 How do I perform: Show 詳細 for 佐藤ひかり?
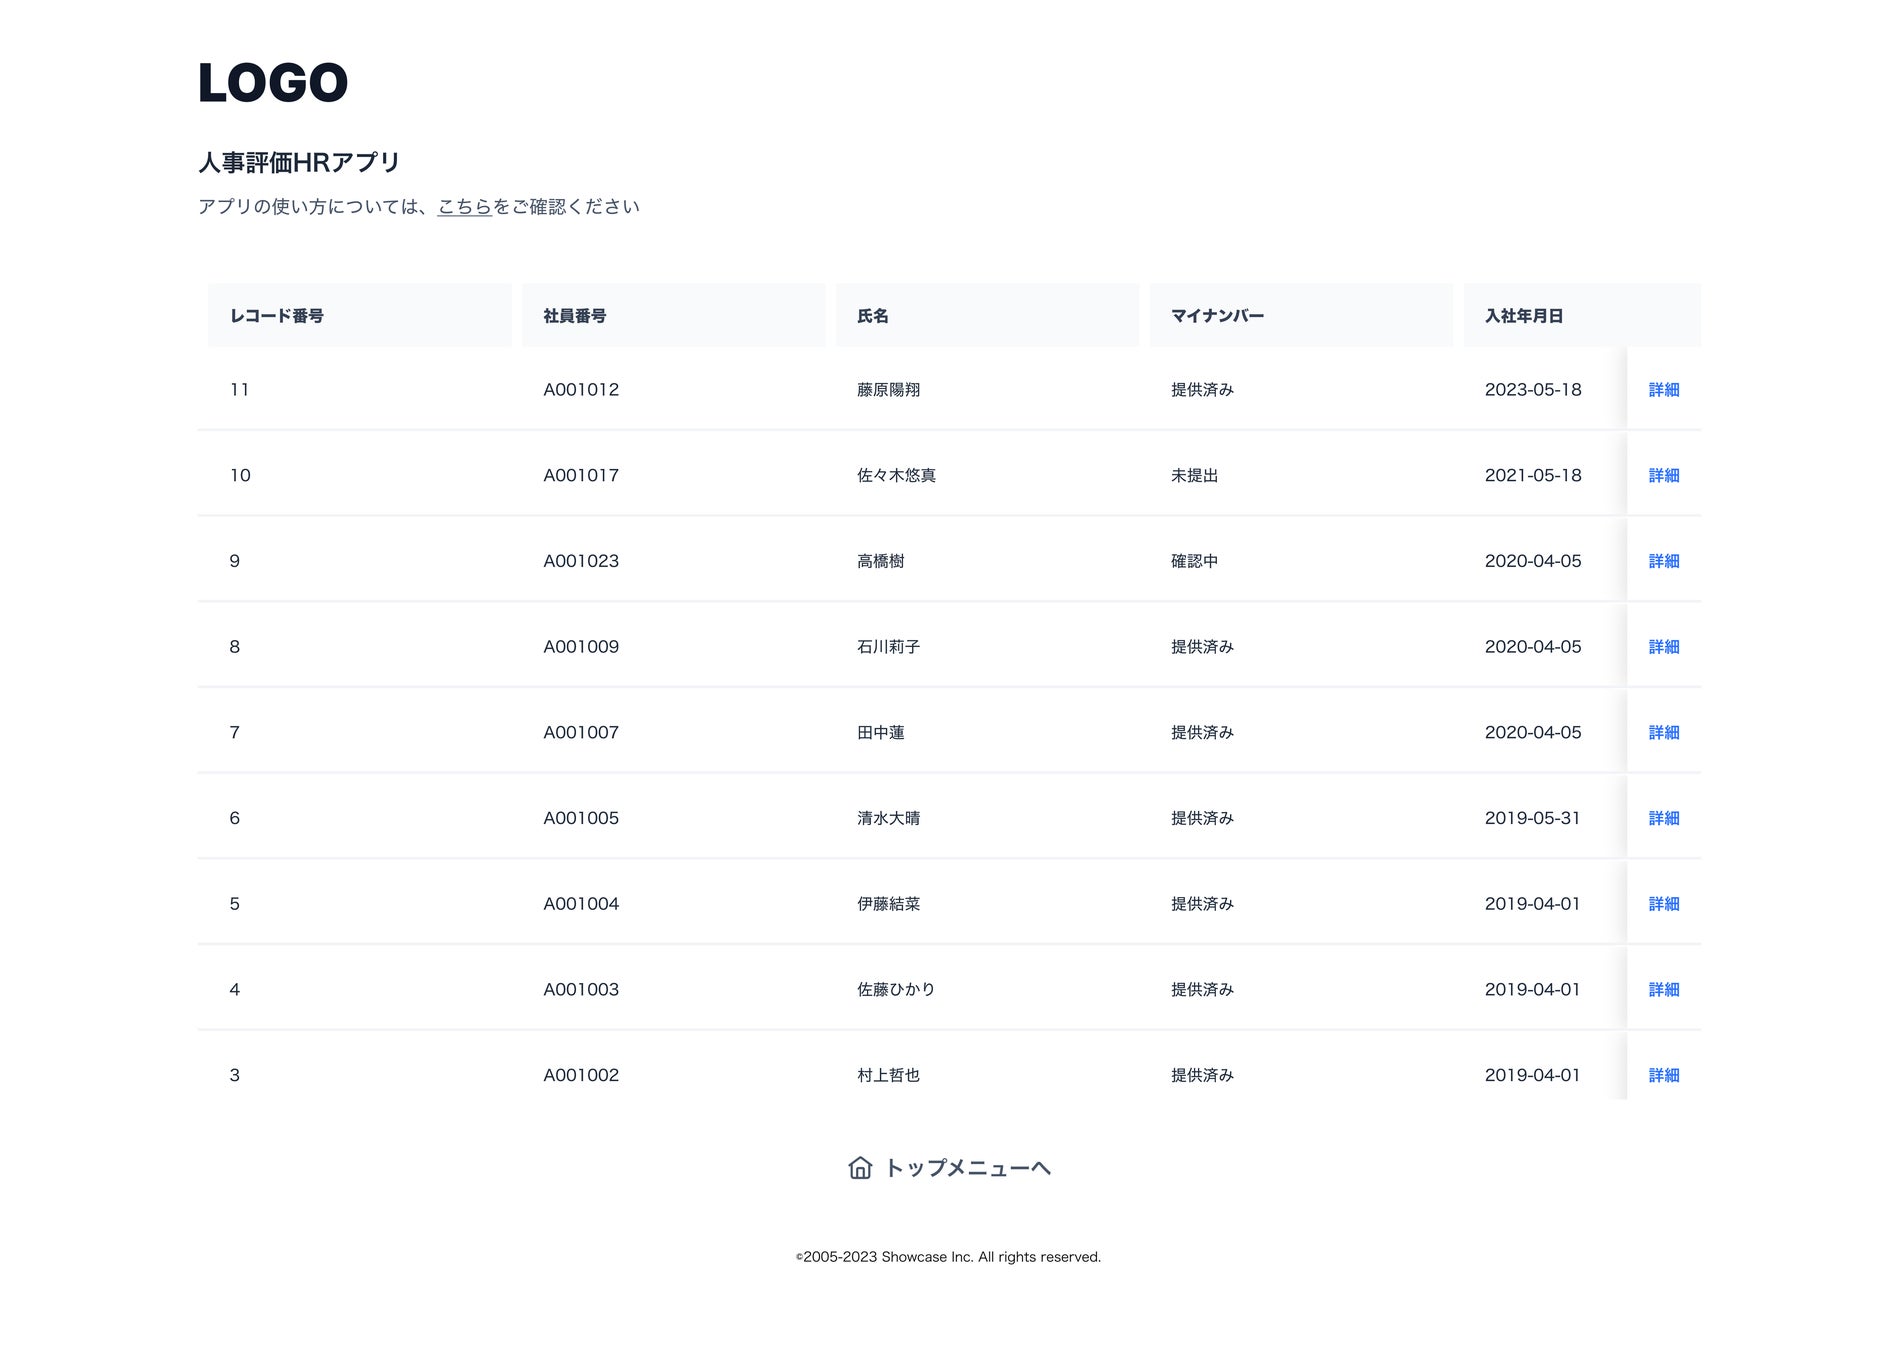[1663, 990]
